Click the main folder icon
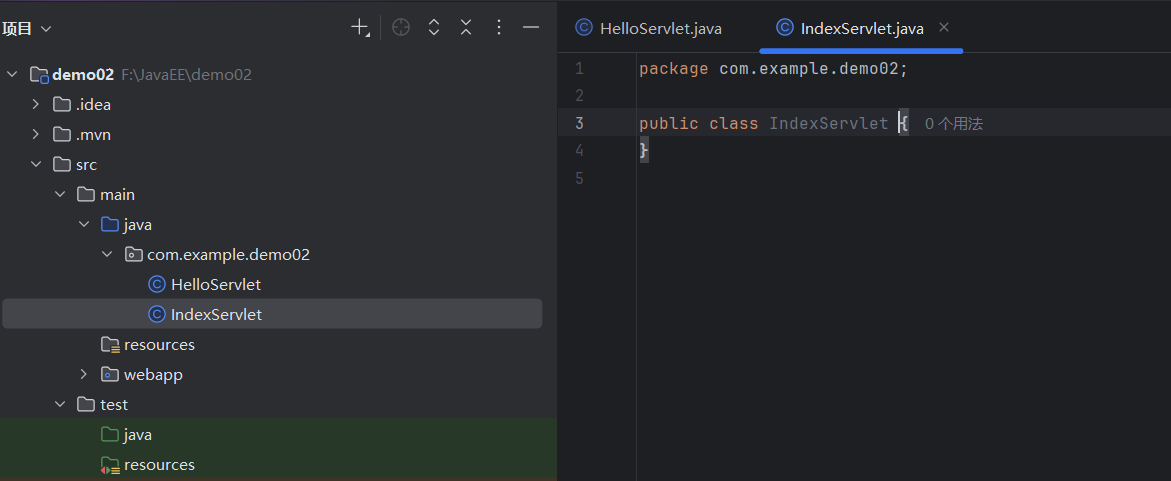Screen dimensions: 1171x481 point(86,195)
